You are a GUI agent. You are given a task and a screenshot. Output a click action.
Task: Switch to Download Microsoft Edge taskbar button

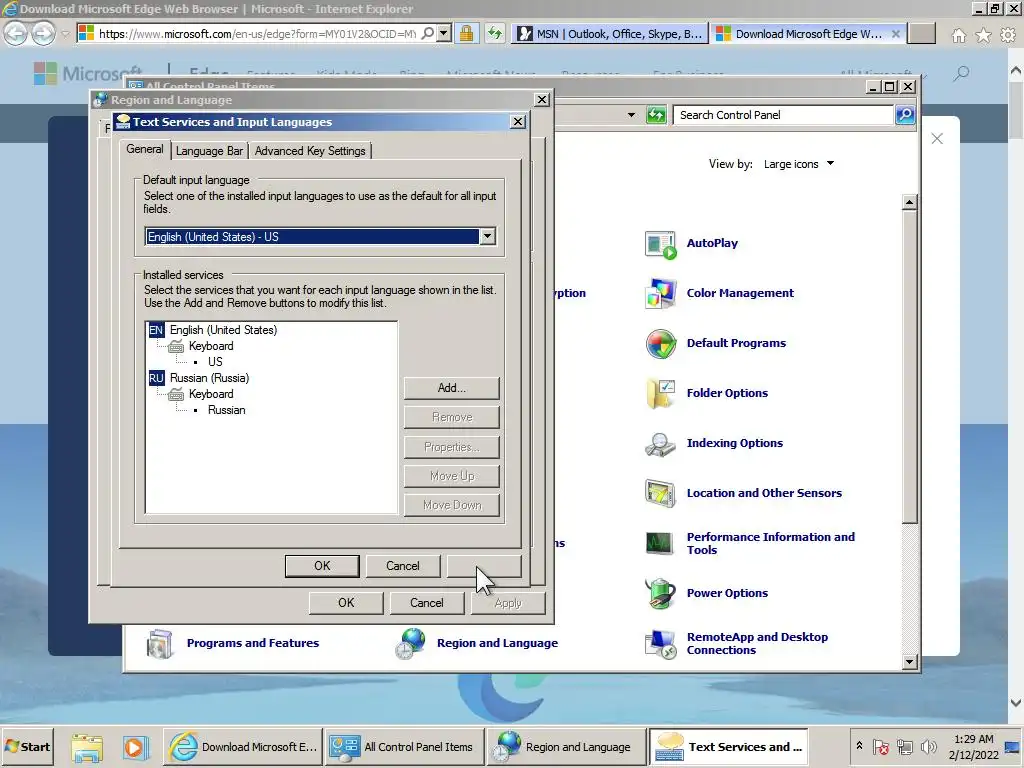tap(243, 746)
